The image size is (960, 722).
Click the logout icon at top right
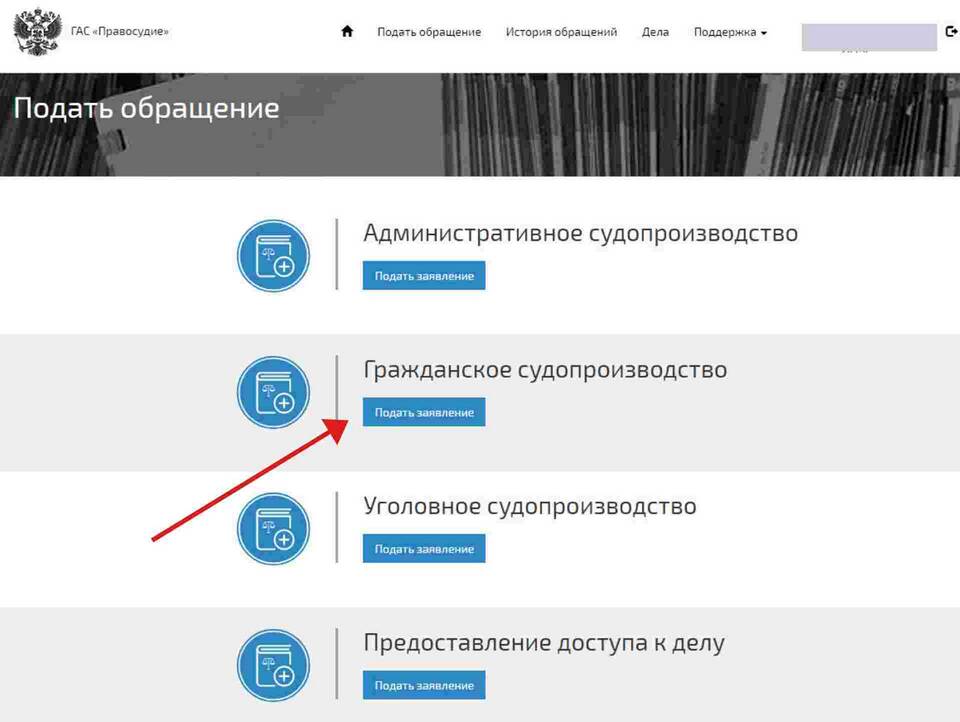click(x=951, y=31)
